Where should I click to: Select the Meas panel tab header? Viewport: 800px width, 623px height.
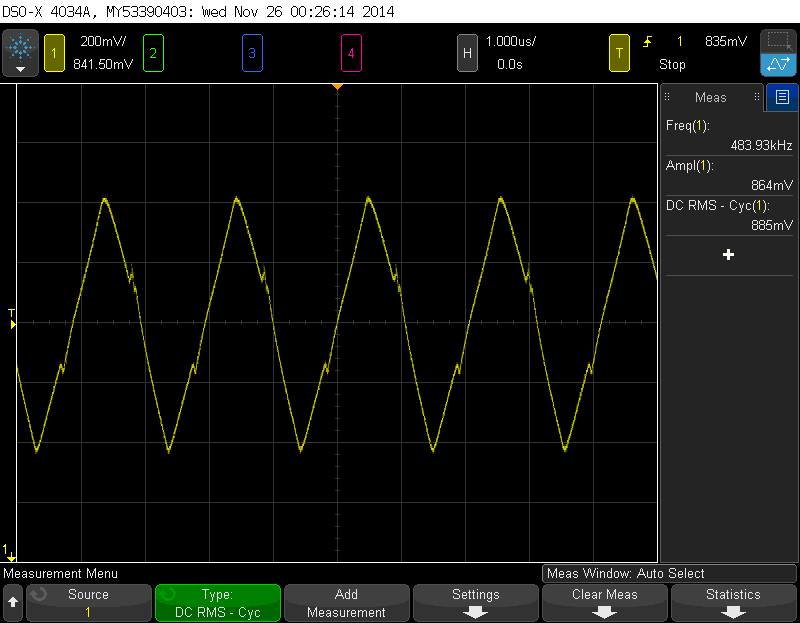(x=710, y=97)
